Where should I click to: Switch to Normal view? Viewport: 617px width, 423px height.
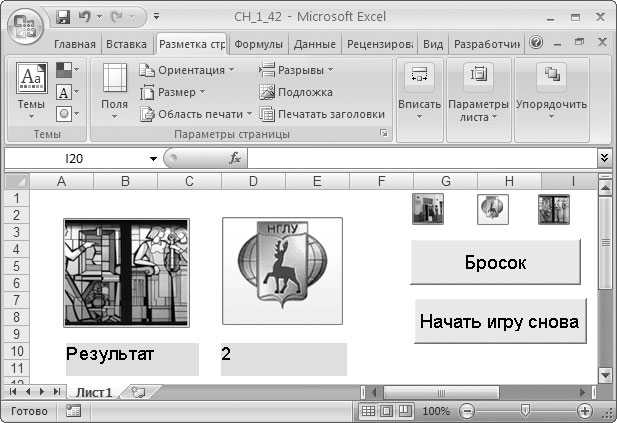tap(368, 411)
